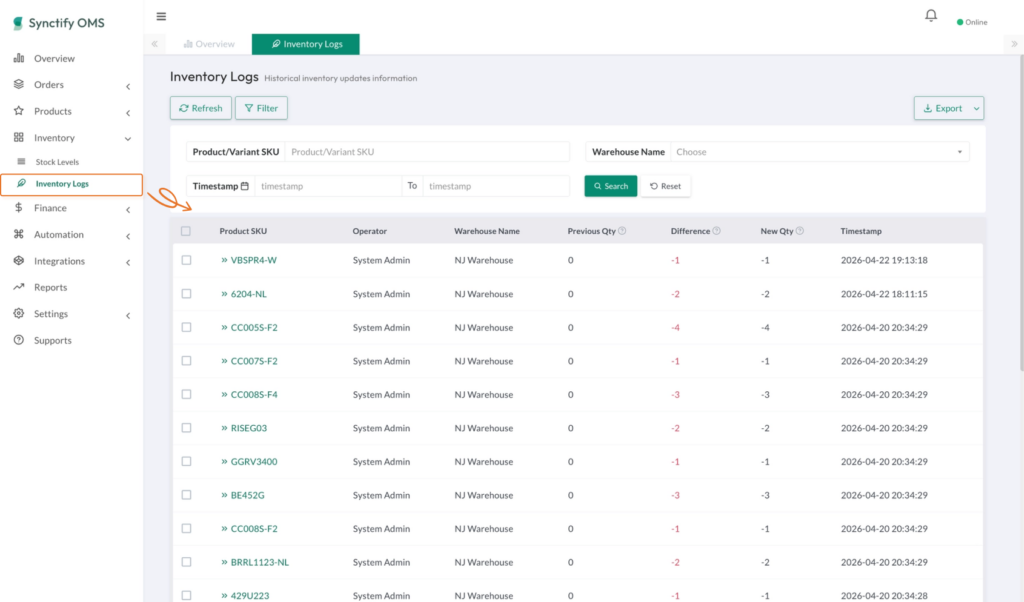Click the page vertical scrollbar
This screenshot has height=602, width=1024.
pyautogui.click(x=1021, y=215)
